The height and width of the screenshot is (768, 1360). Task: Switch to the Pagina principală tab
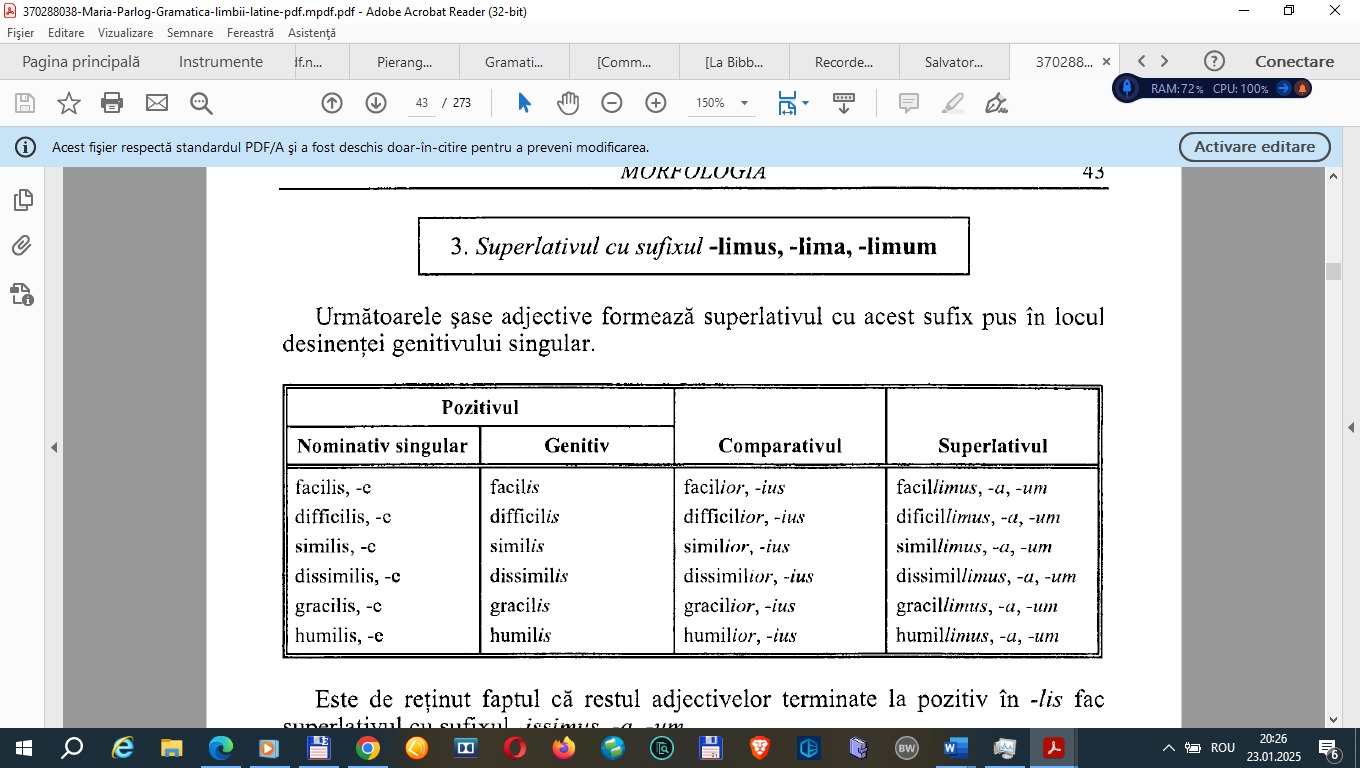click(x=81, y=62)
